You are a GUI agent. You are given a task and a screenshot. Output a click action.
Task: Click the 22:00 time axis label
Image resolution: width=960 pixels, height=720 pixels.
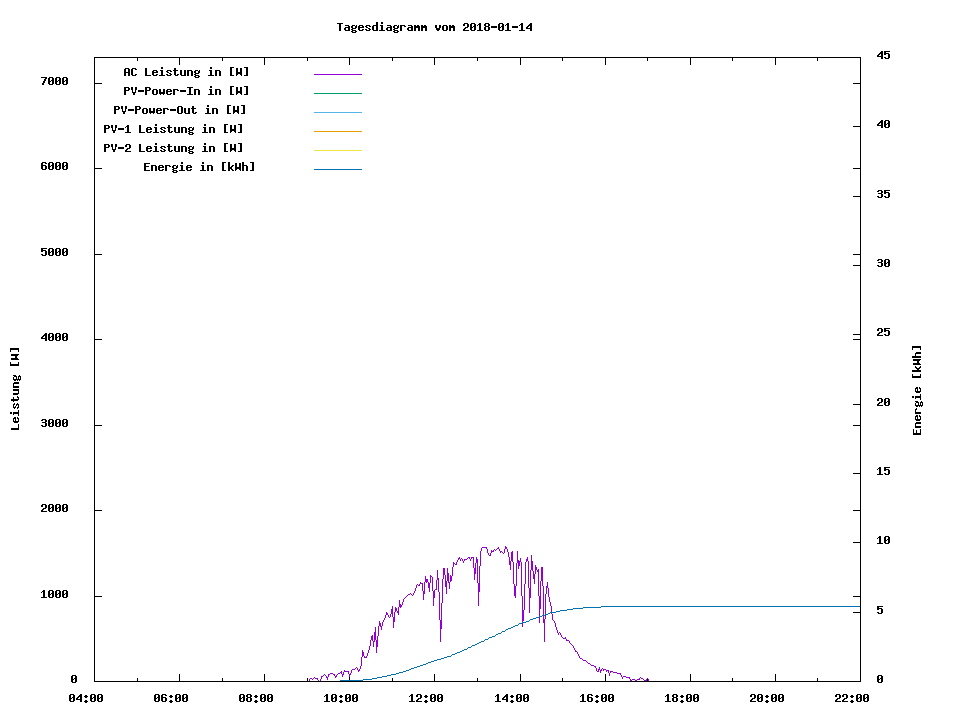click(851, 698)
